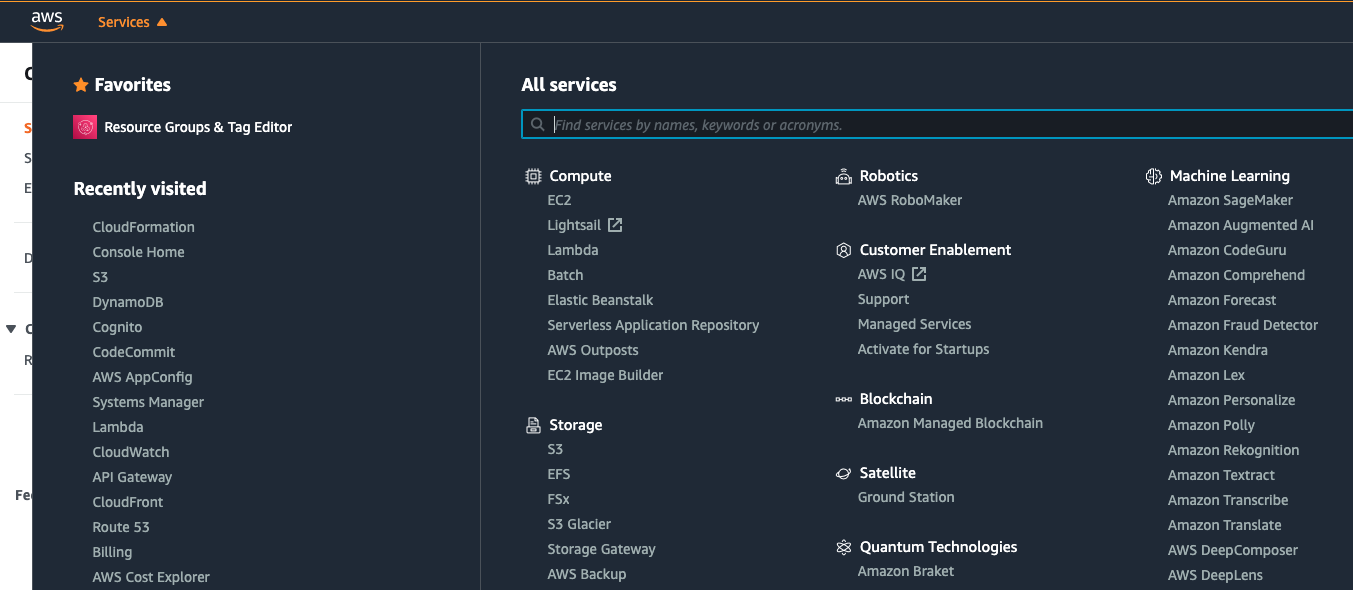Open Serverless Application Repository
Viewport: 1353px width, 590px height.
653,325
